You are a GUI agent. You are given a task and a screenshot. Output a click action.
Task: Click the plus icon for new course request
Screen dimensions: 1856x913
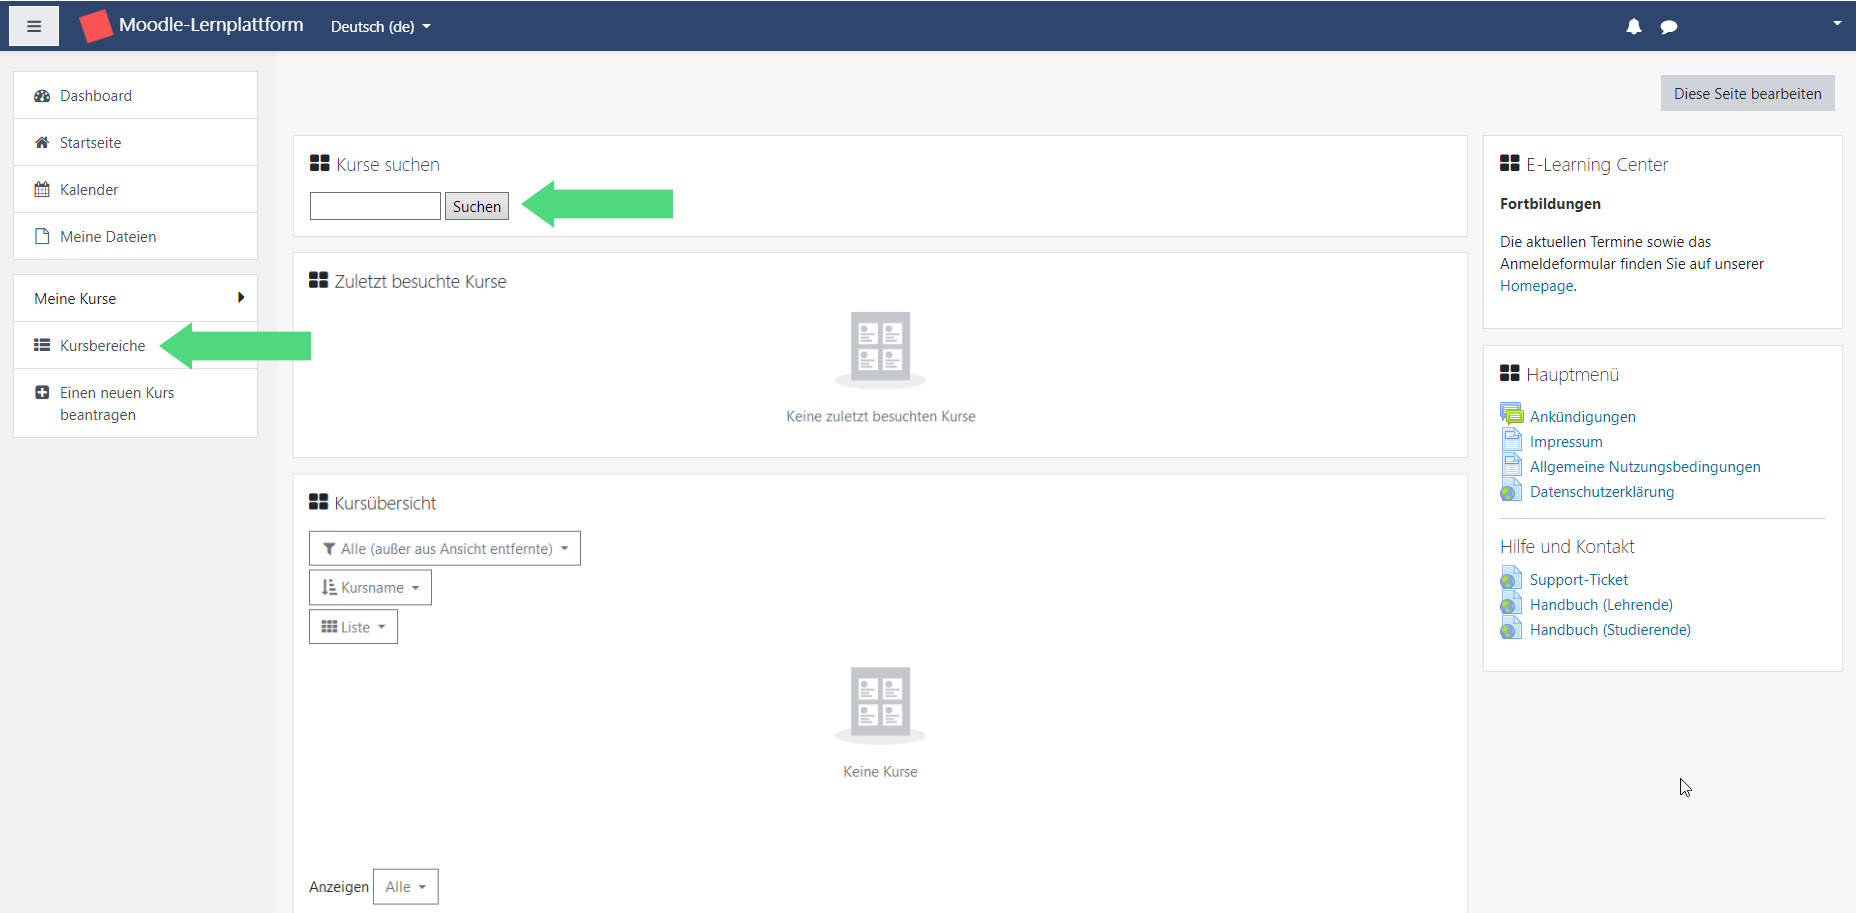pyautogui.click(x=42, y=393)
